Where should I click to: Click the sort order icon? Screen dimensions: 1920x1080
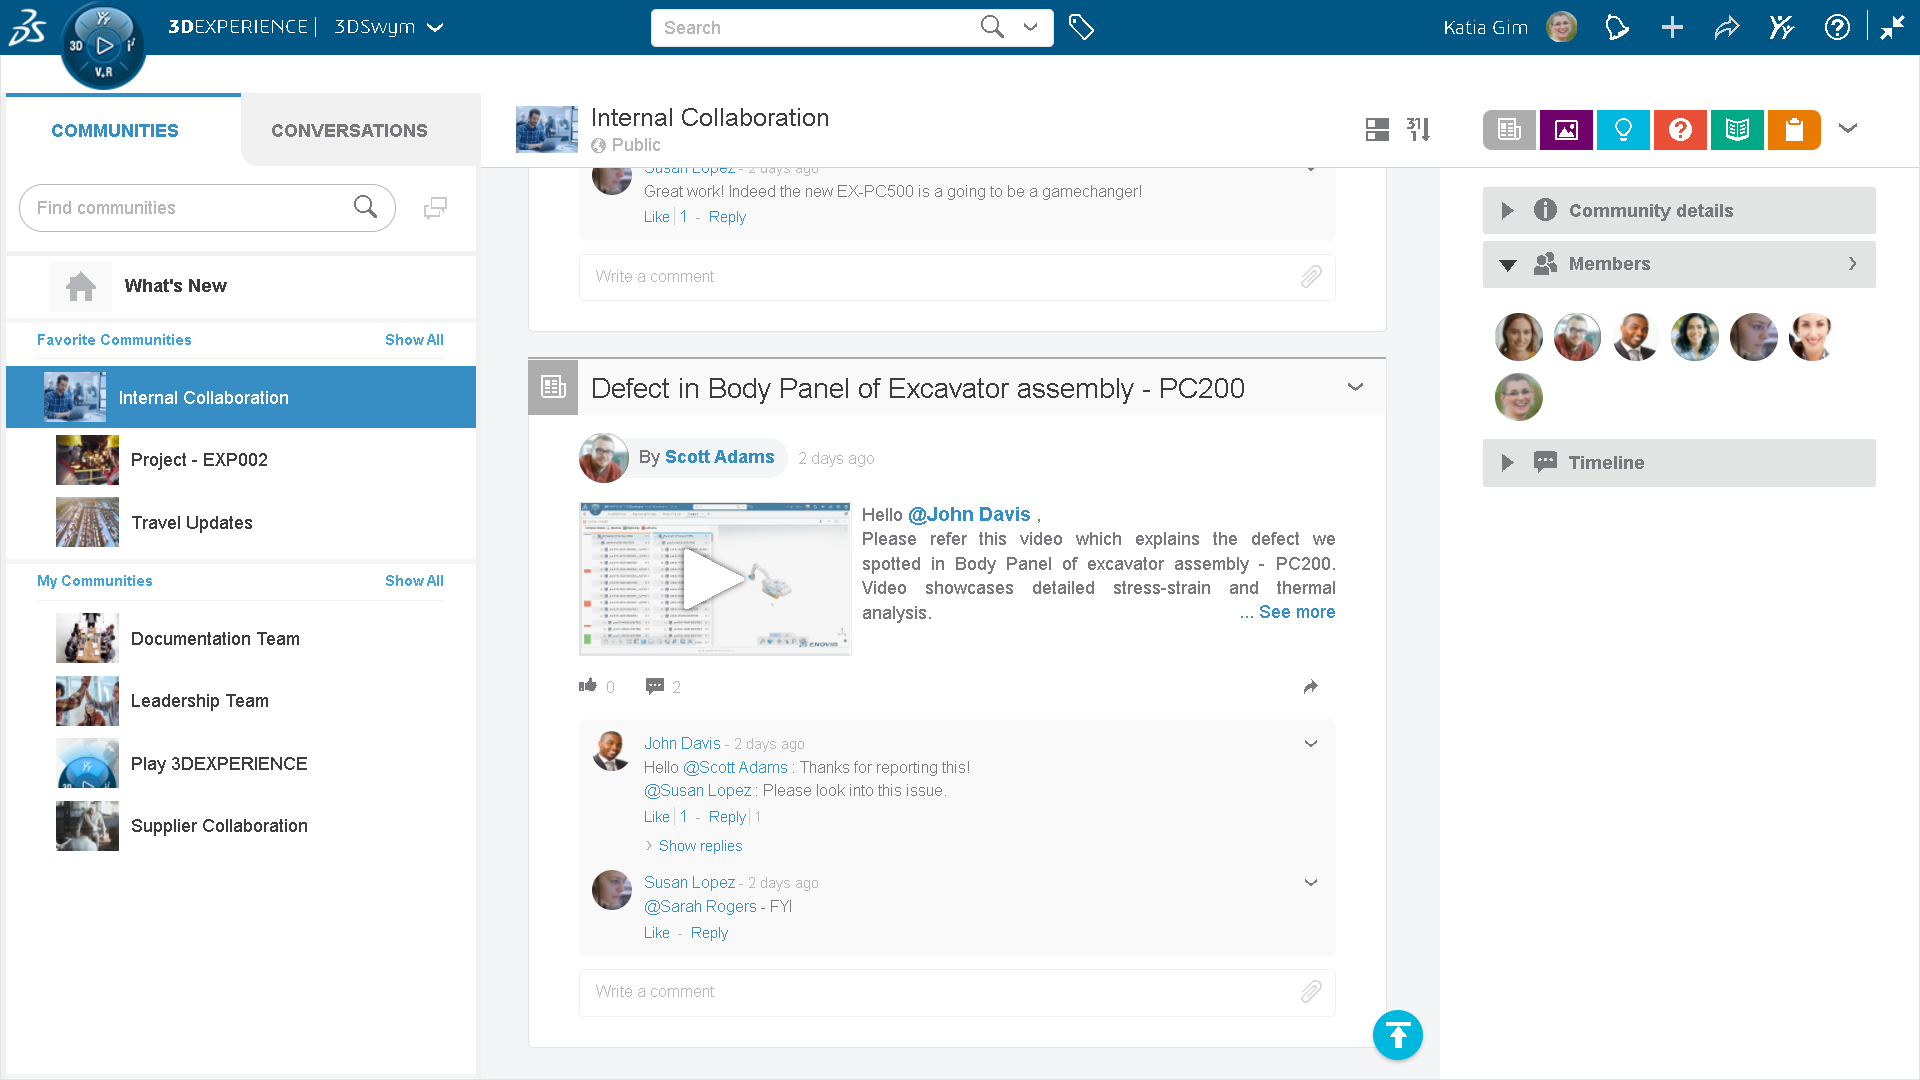(x=1418, y=129)
